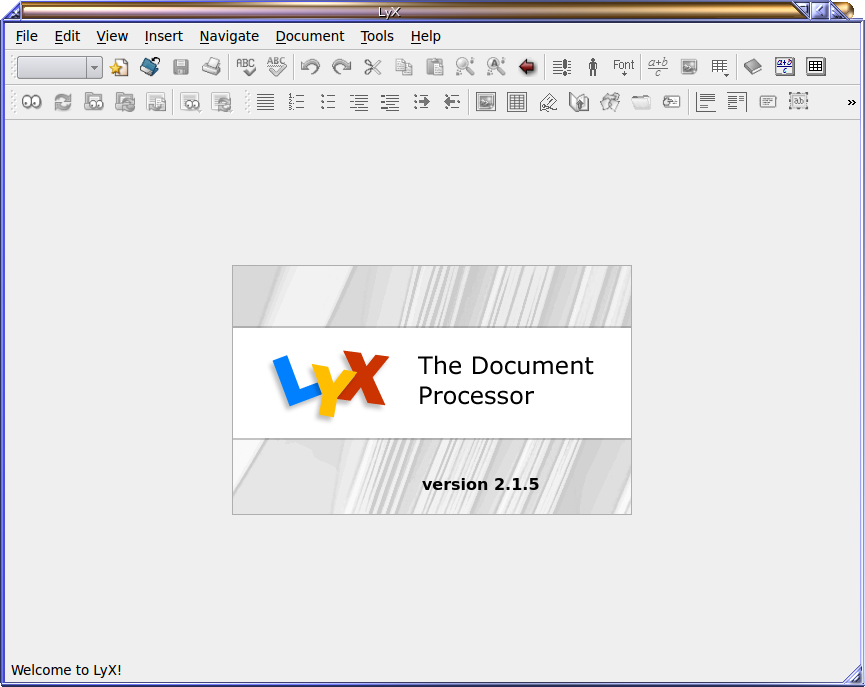Open advanced Find and Replace icon
Viewport: 865px width, 687px height.
tap(496, 67)
